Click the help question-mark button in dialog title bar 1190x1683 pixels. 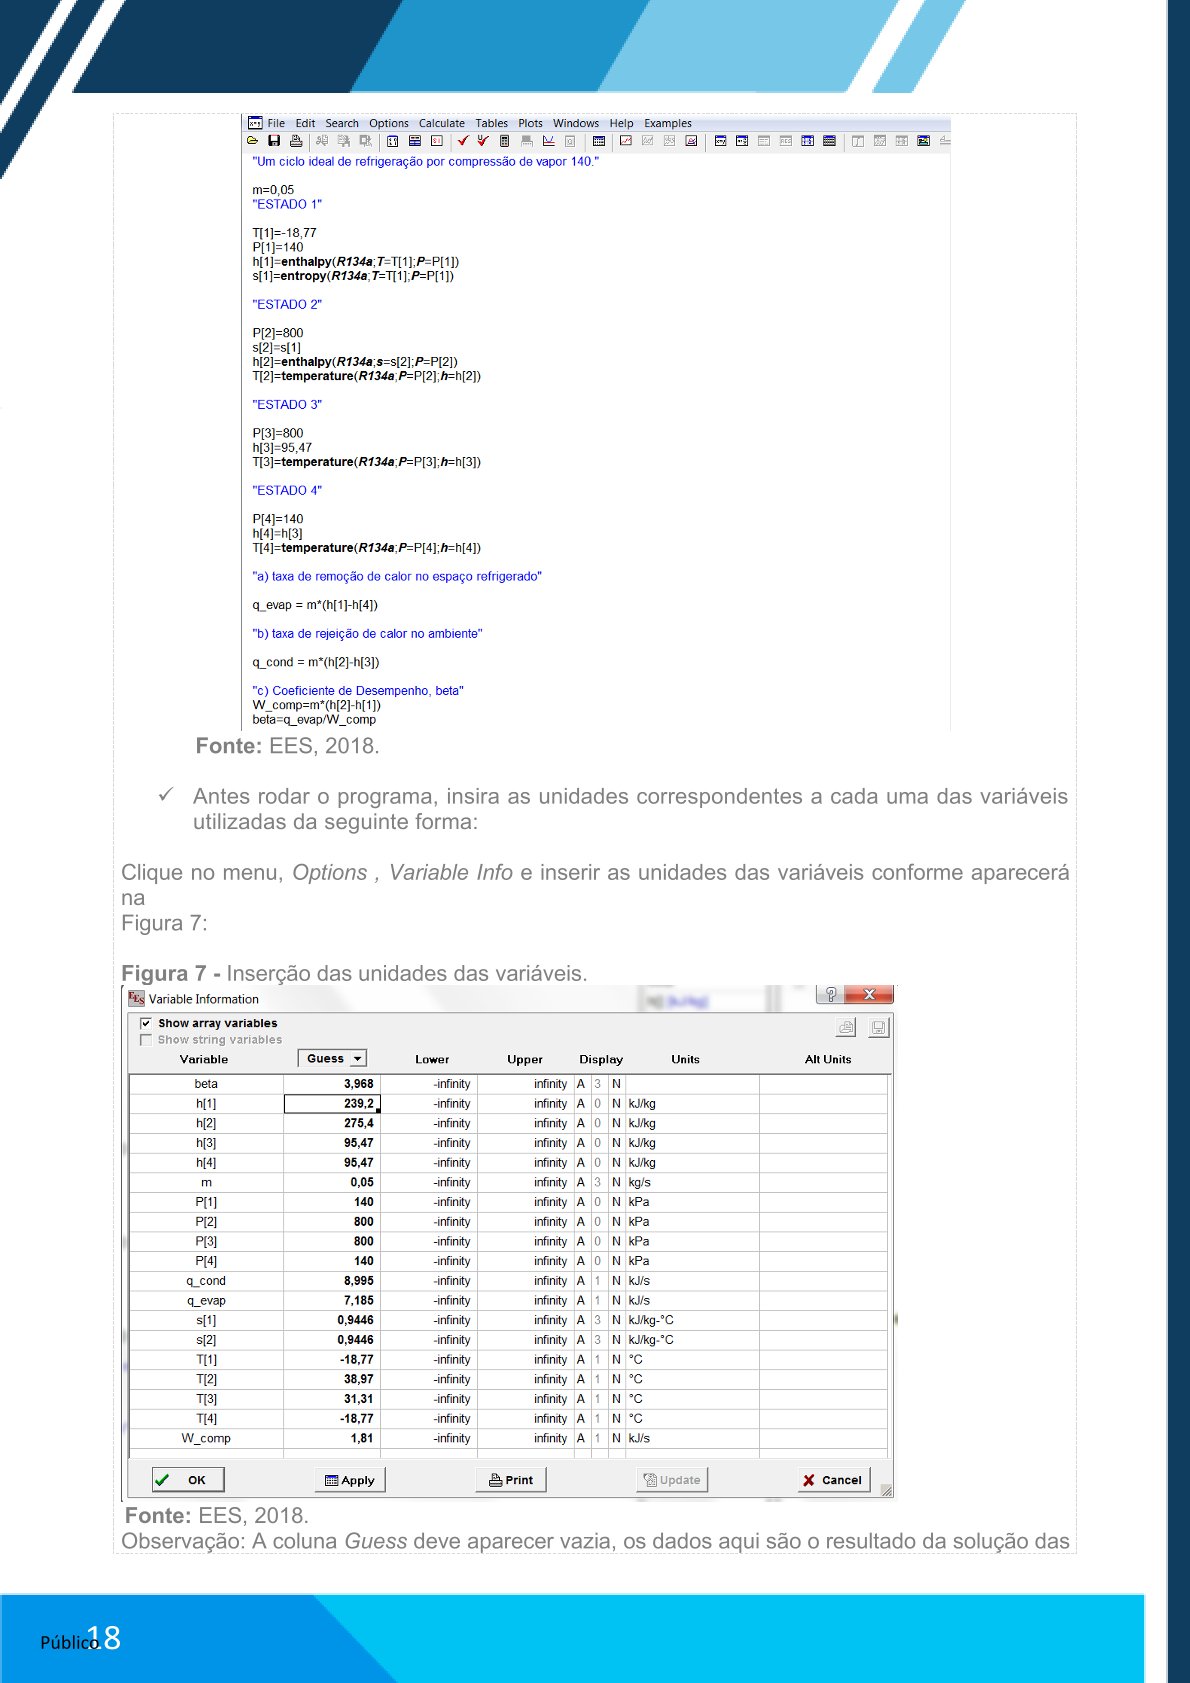[x=829, y=994]
